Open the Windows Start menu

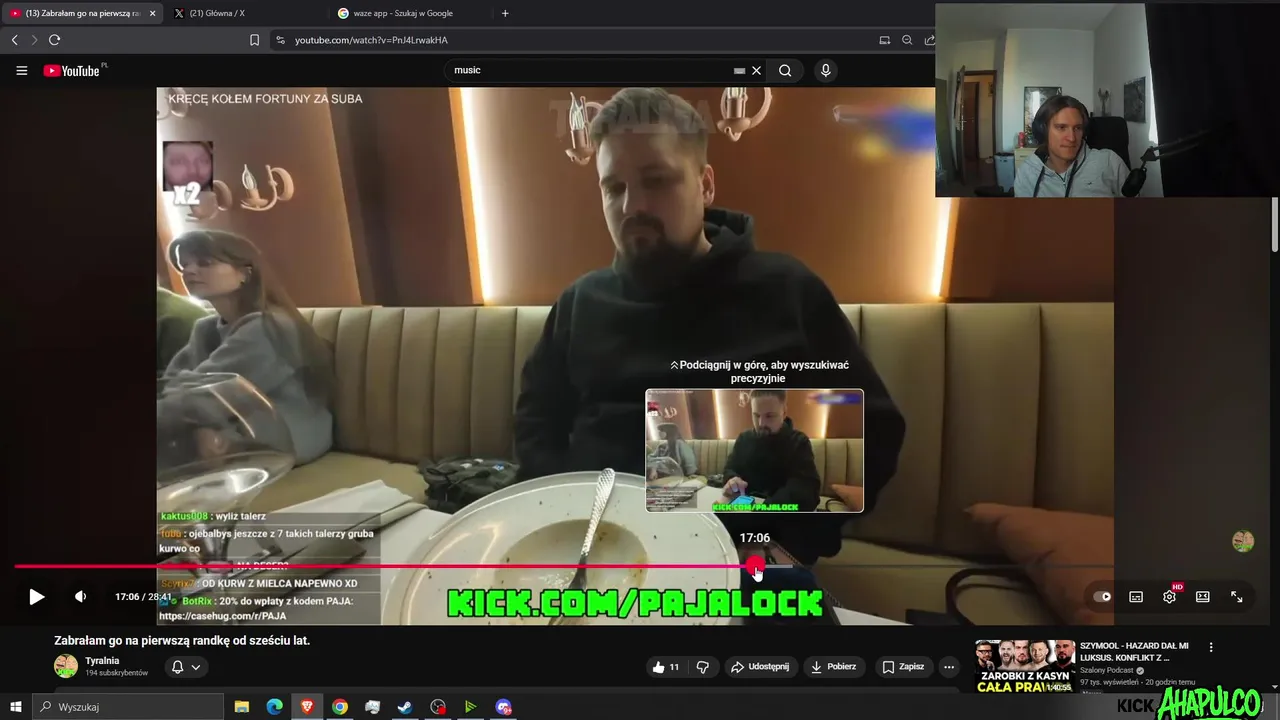coord(15,707)
